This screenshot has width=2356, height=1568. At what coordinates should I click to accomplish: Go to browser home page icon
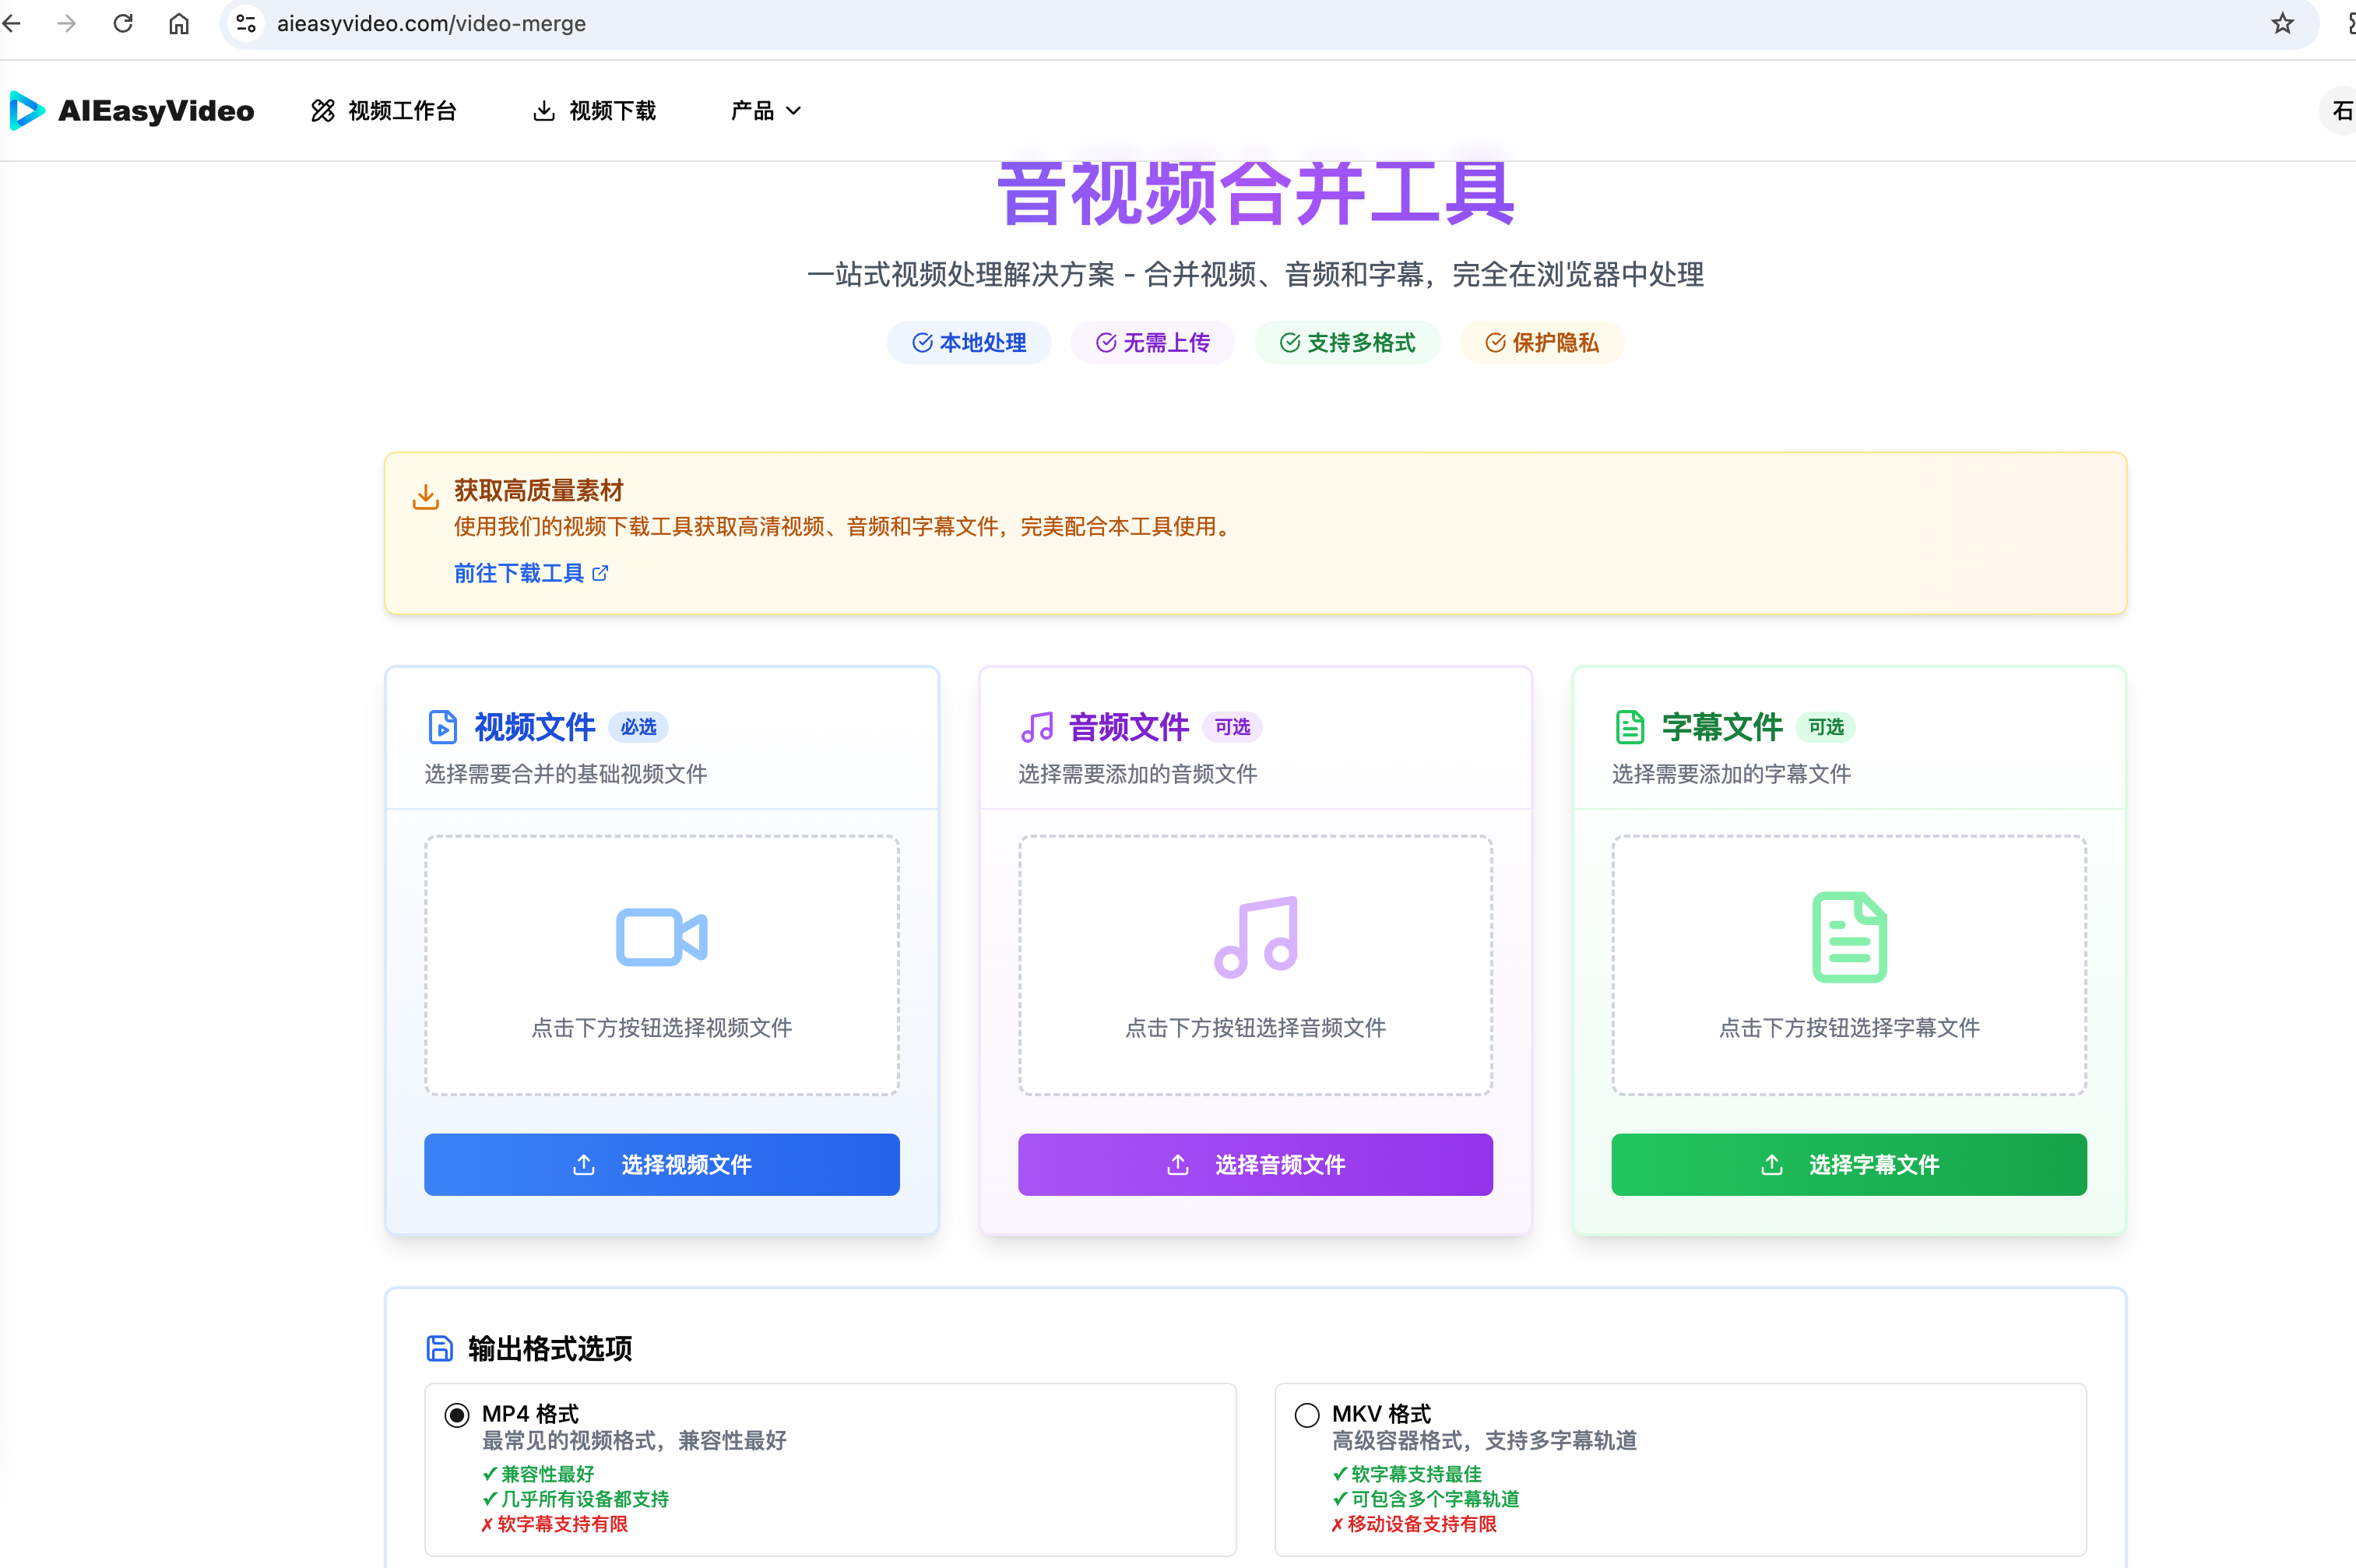click(179, 23)
